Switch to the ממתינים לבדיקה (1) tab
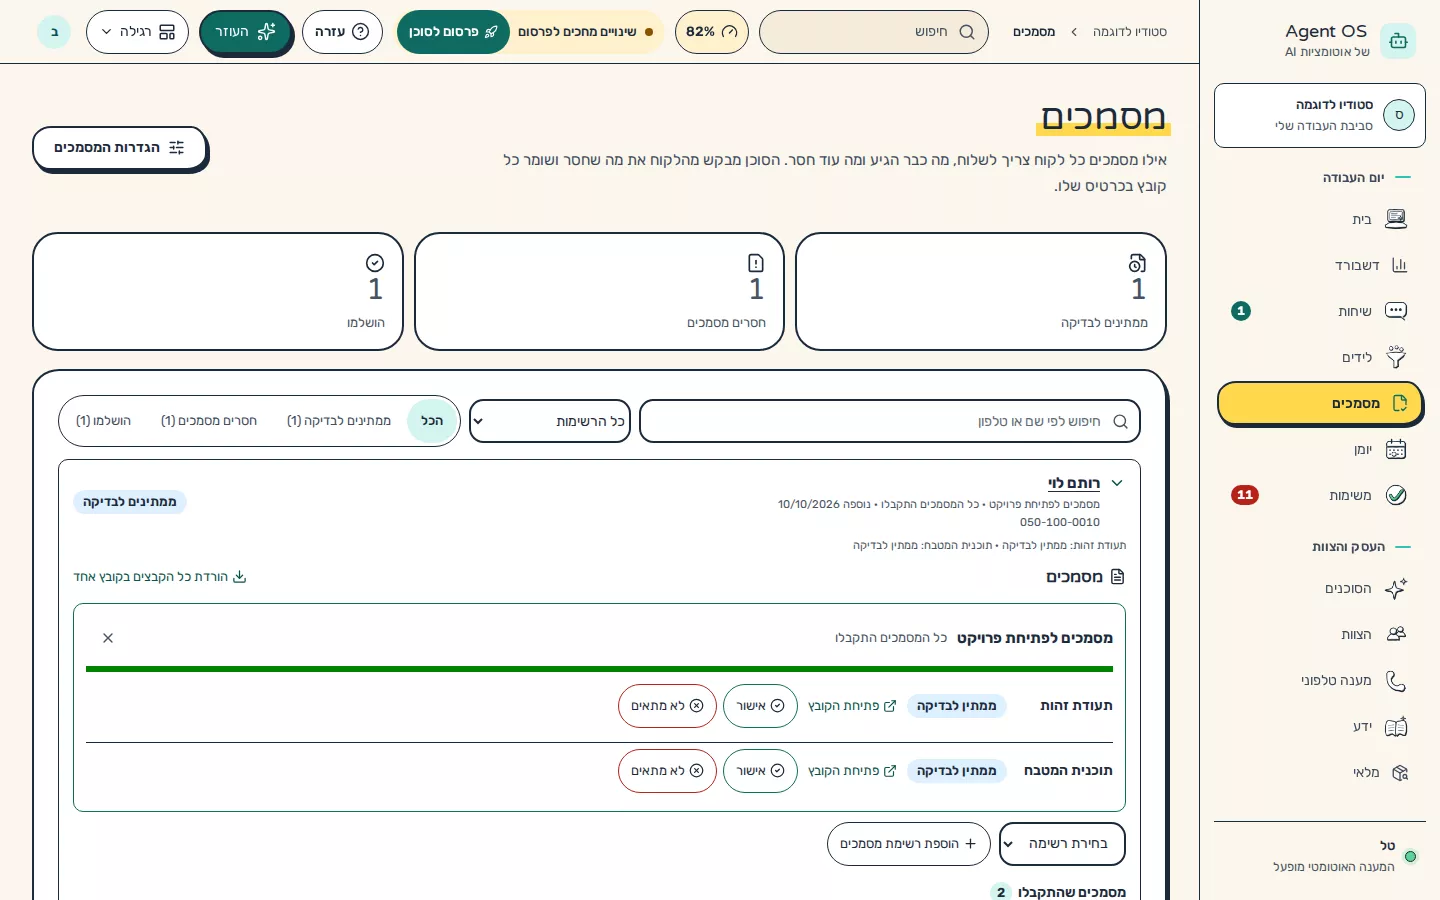1440x900 pixels. [x=339, y=421]
